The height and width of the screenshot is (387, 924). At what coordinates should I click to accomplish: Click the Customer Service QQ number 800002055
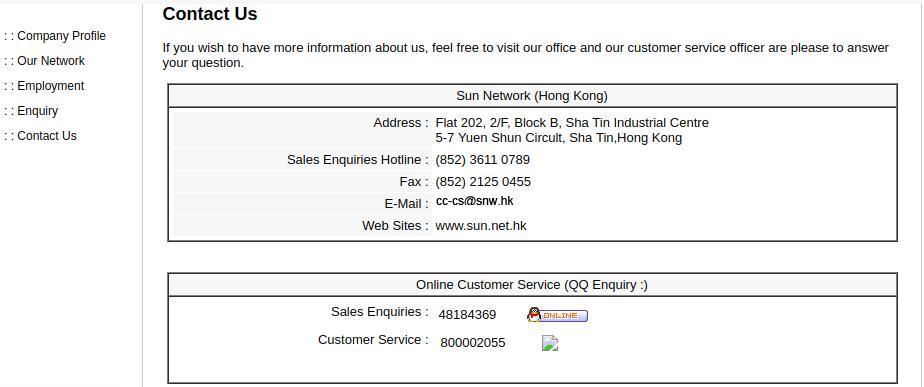473,343
